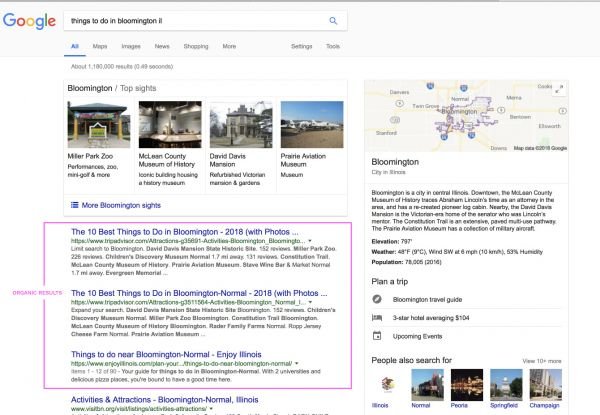Click the Champaign text link

tap(545, 405)
